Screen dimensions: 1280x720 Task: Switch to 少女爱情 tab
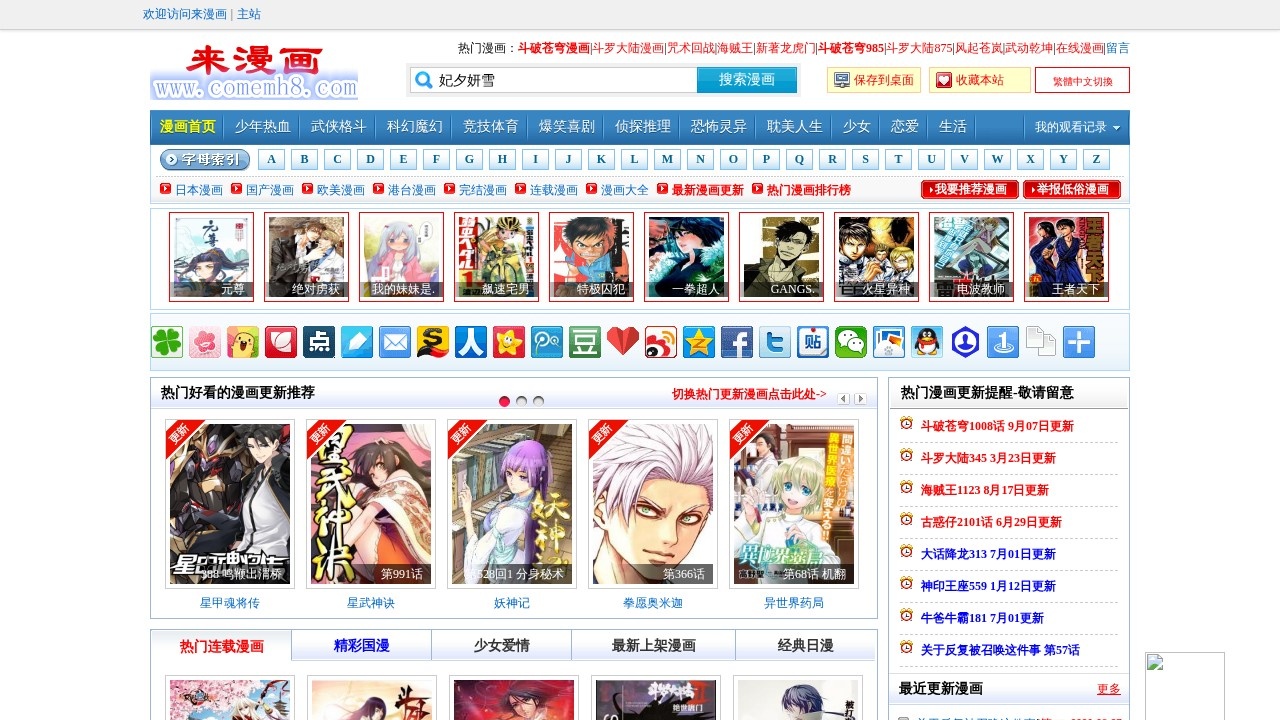[502, 646]
